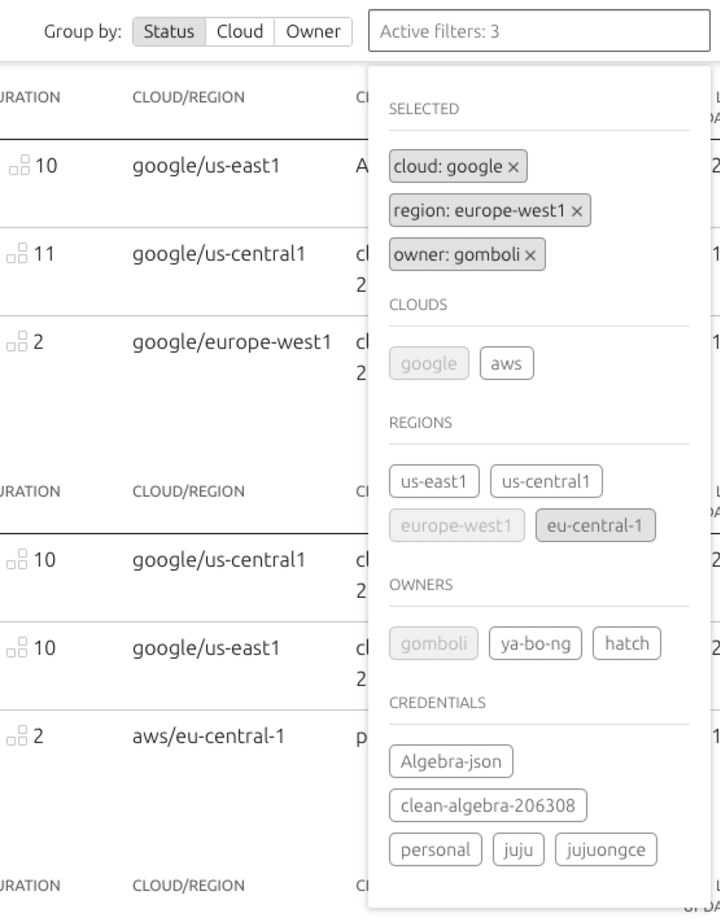Group models by Owner
This screenshot has width=720, height=922.
313,31
